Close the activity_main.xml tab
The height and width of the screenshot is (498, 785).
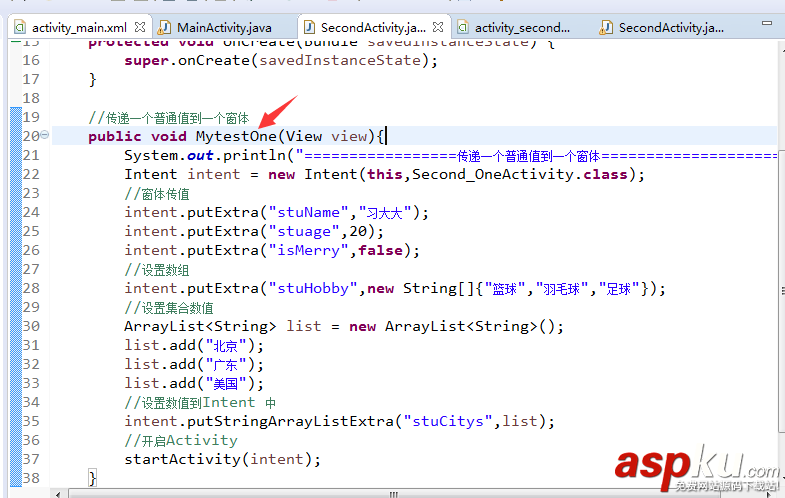pyautogui.click(x=140, y=27)
